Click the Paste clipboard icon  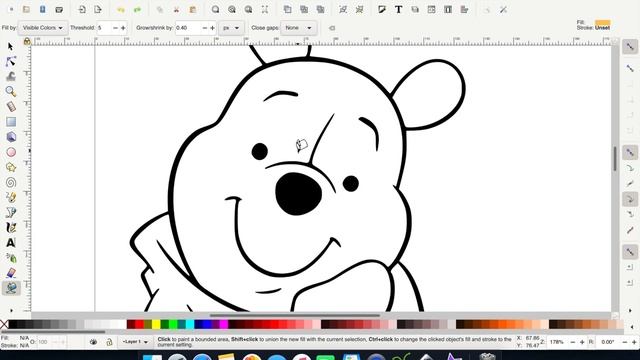click(x=193, y=9)
